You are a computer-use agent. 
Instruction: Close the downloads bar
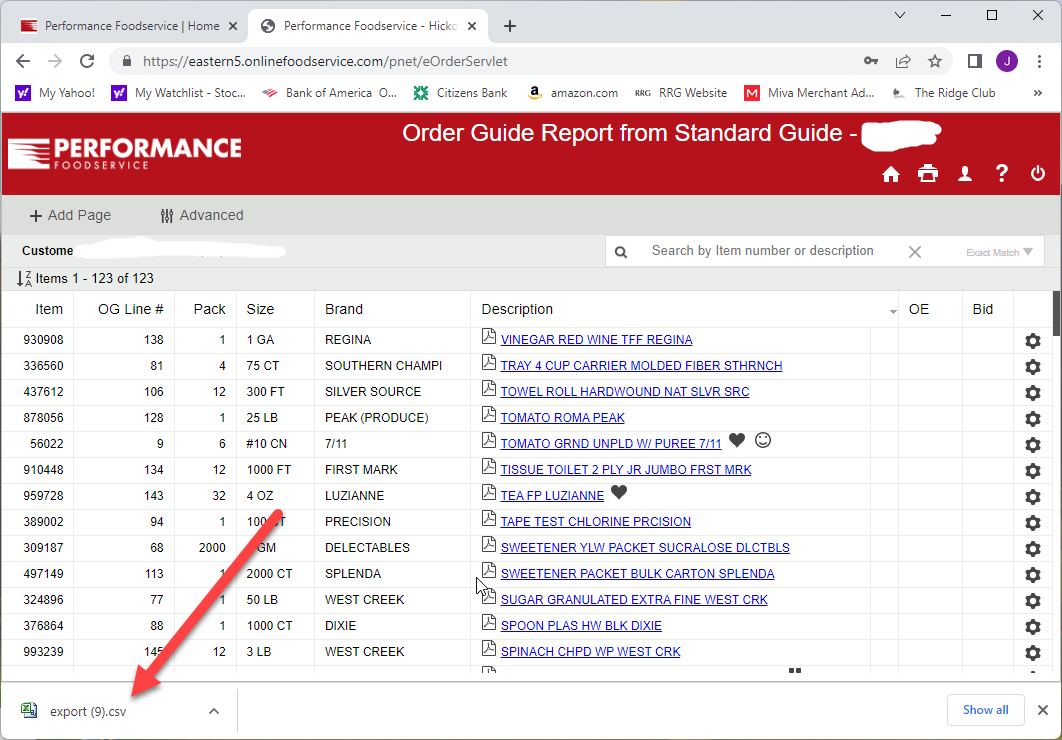pyautogui.click(x=1043, y=710)
